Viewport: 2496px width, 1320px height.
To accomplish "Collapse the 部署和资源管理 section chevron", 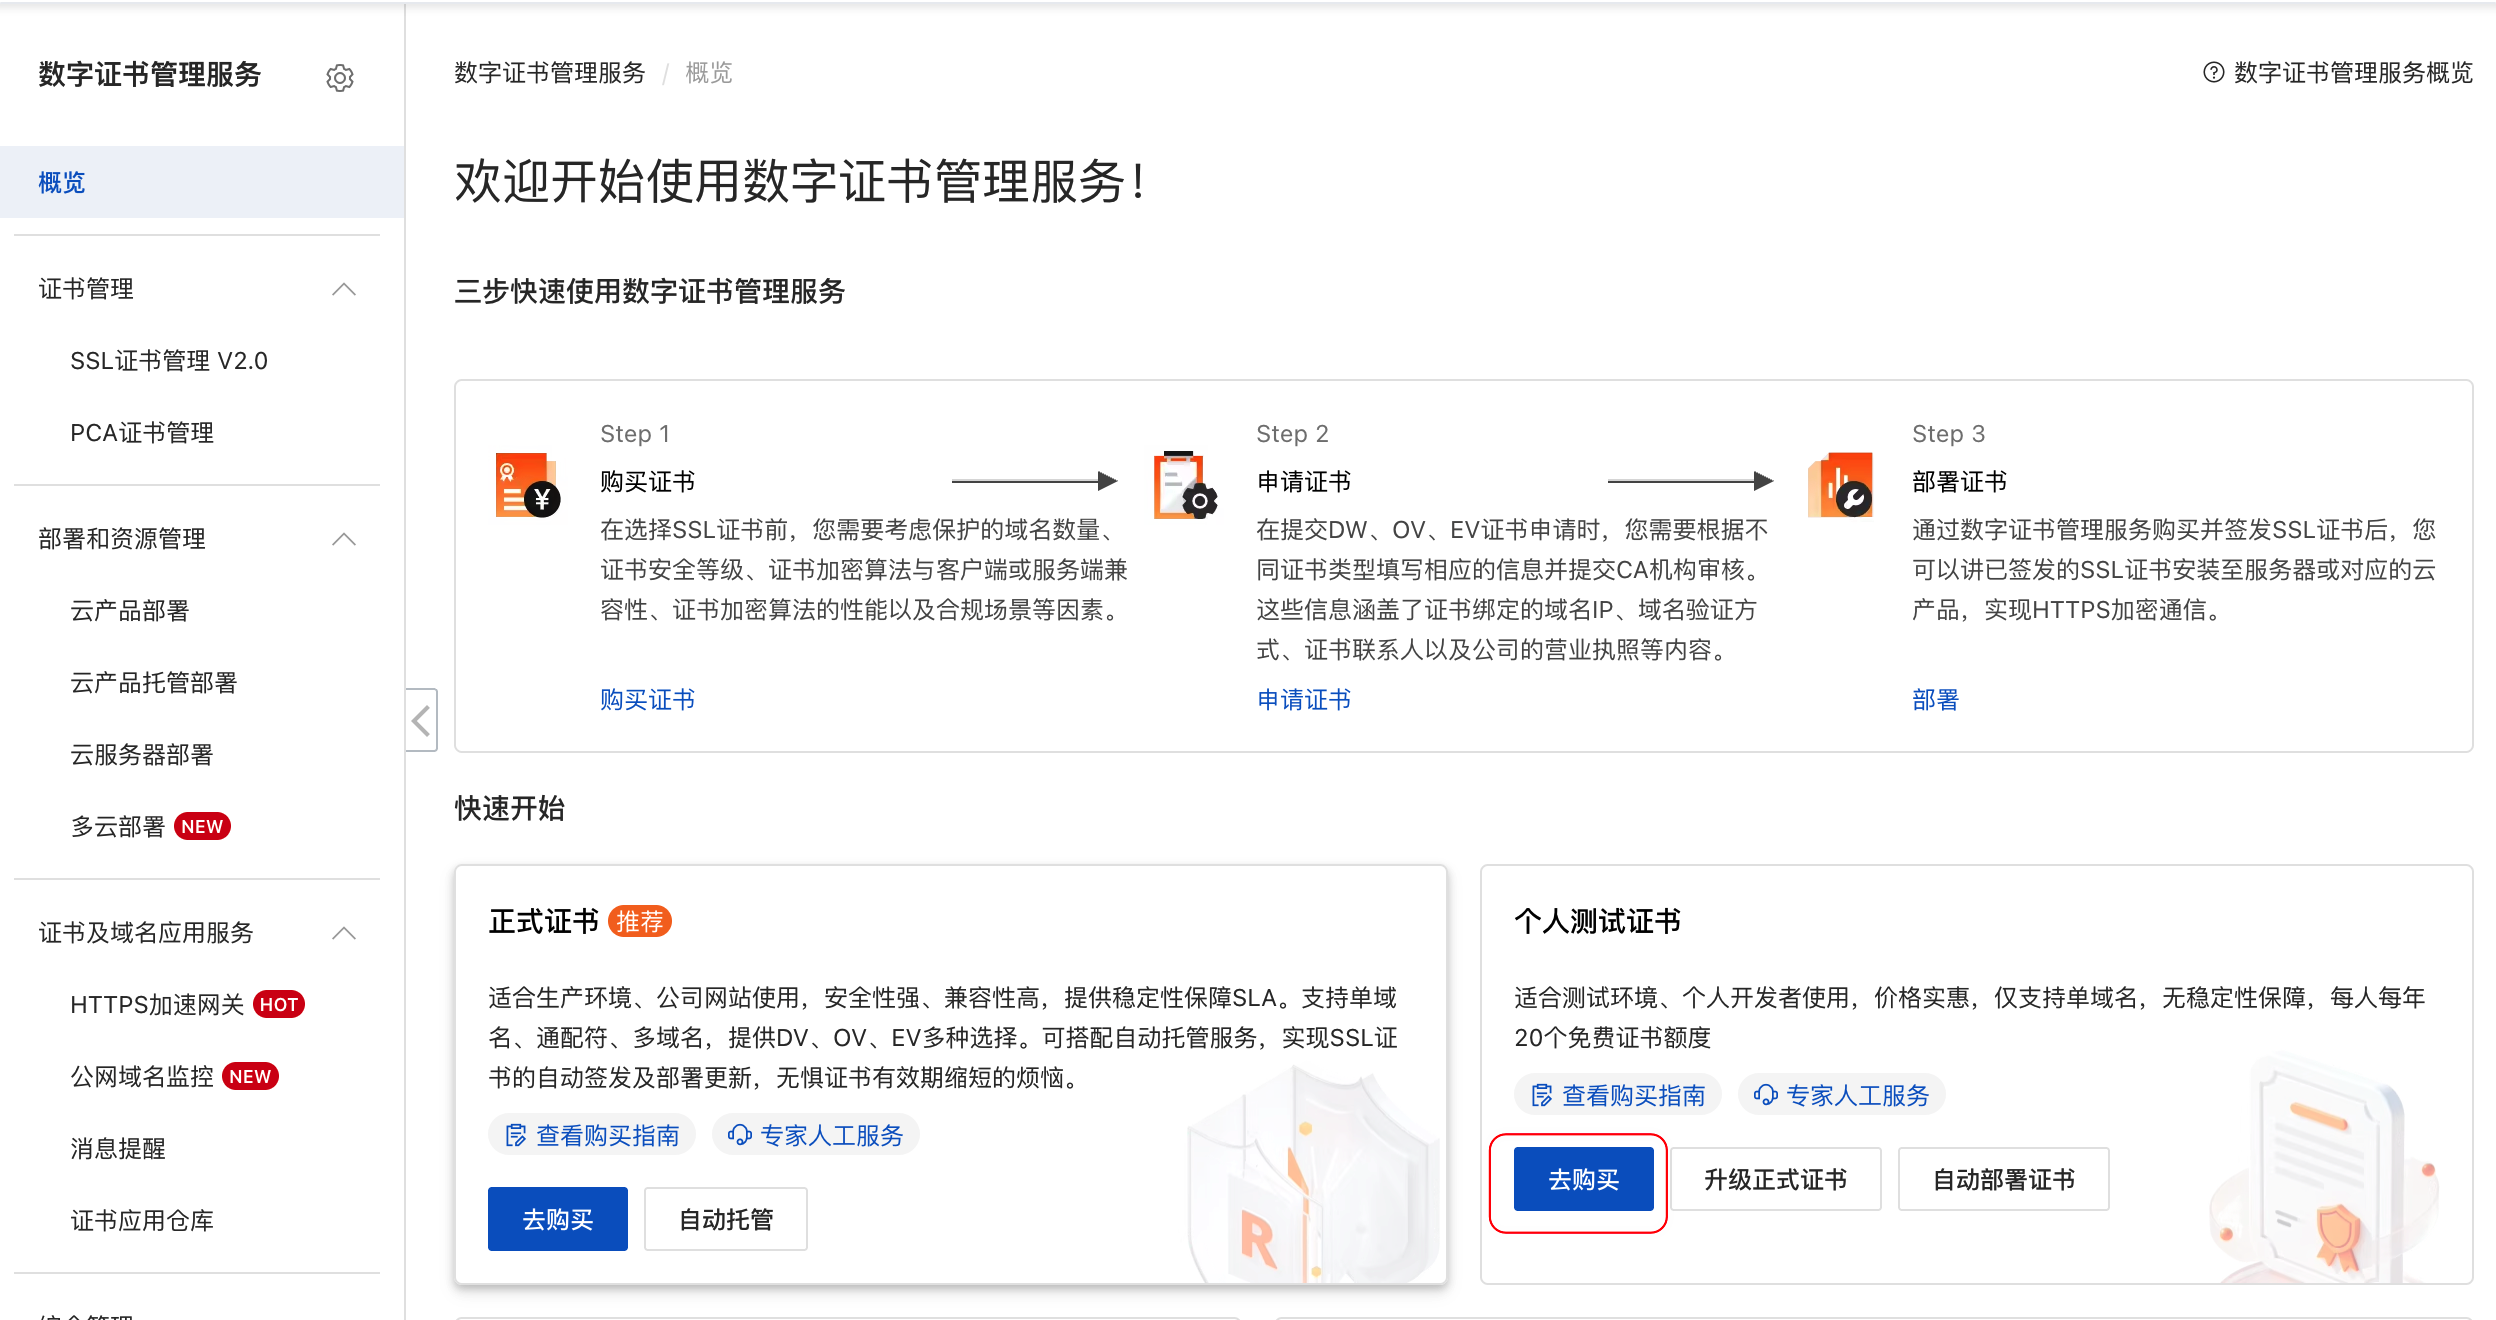I will tap(344, 540).
